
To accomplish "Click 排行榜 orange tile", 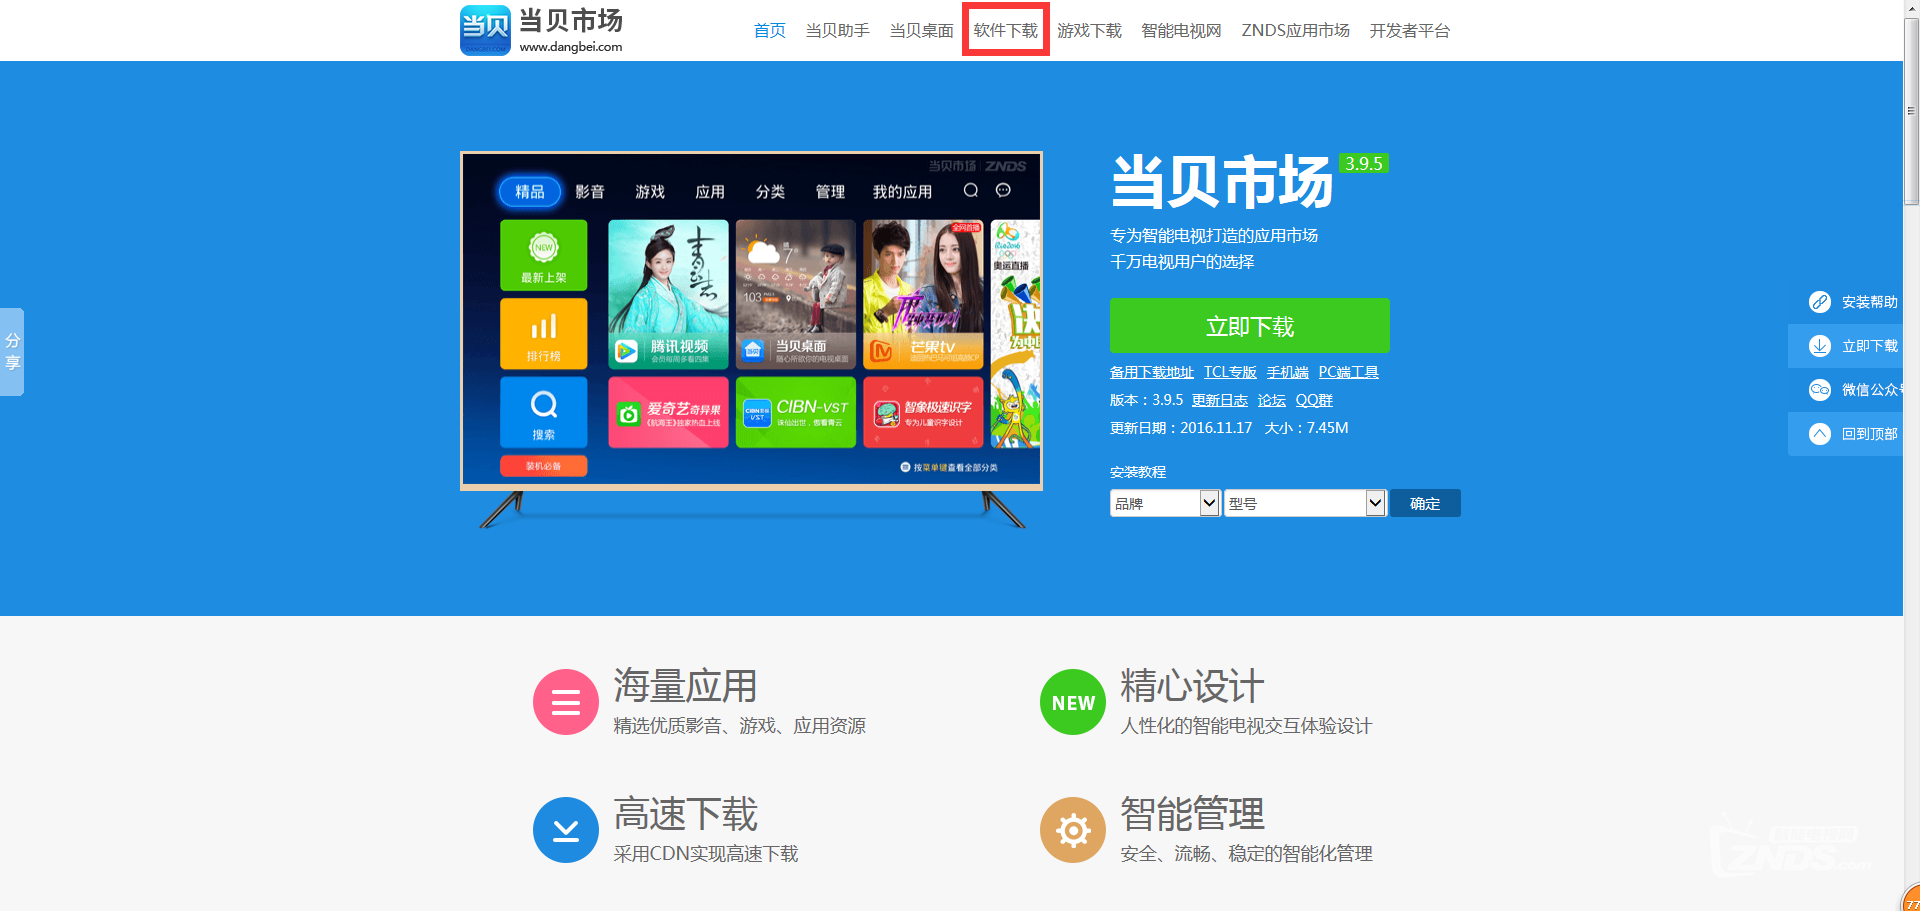I will coord(544,334).
